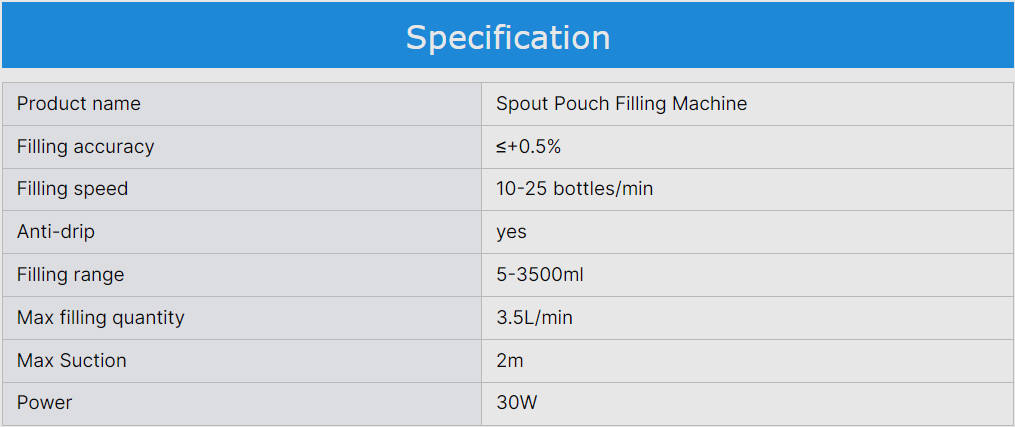Click the Filling range label
The image size is (1015, 427).
coord(70,275)
